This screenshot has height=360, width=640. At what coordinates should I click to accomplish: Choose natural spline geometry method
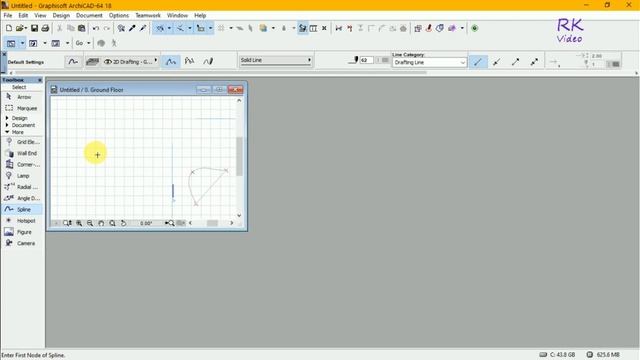tap(171, 62)
